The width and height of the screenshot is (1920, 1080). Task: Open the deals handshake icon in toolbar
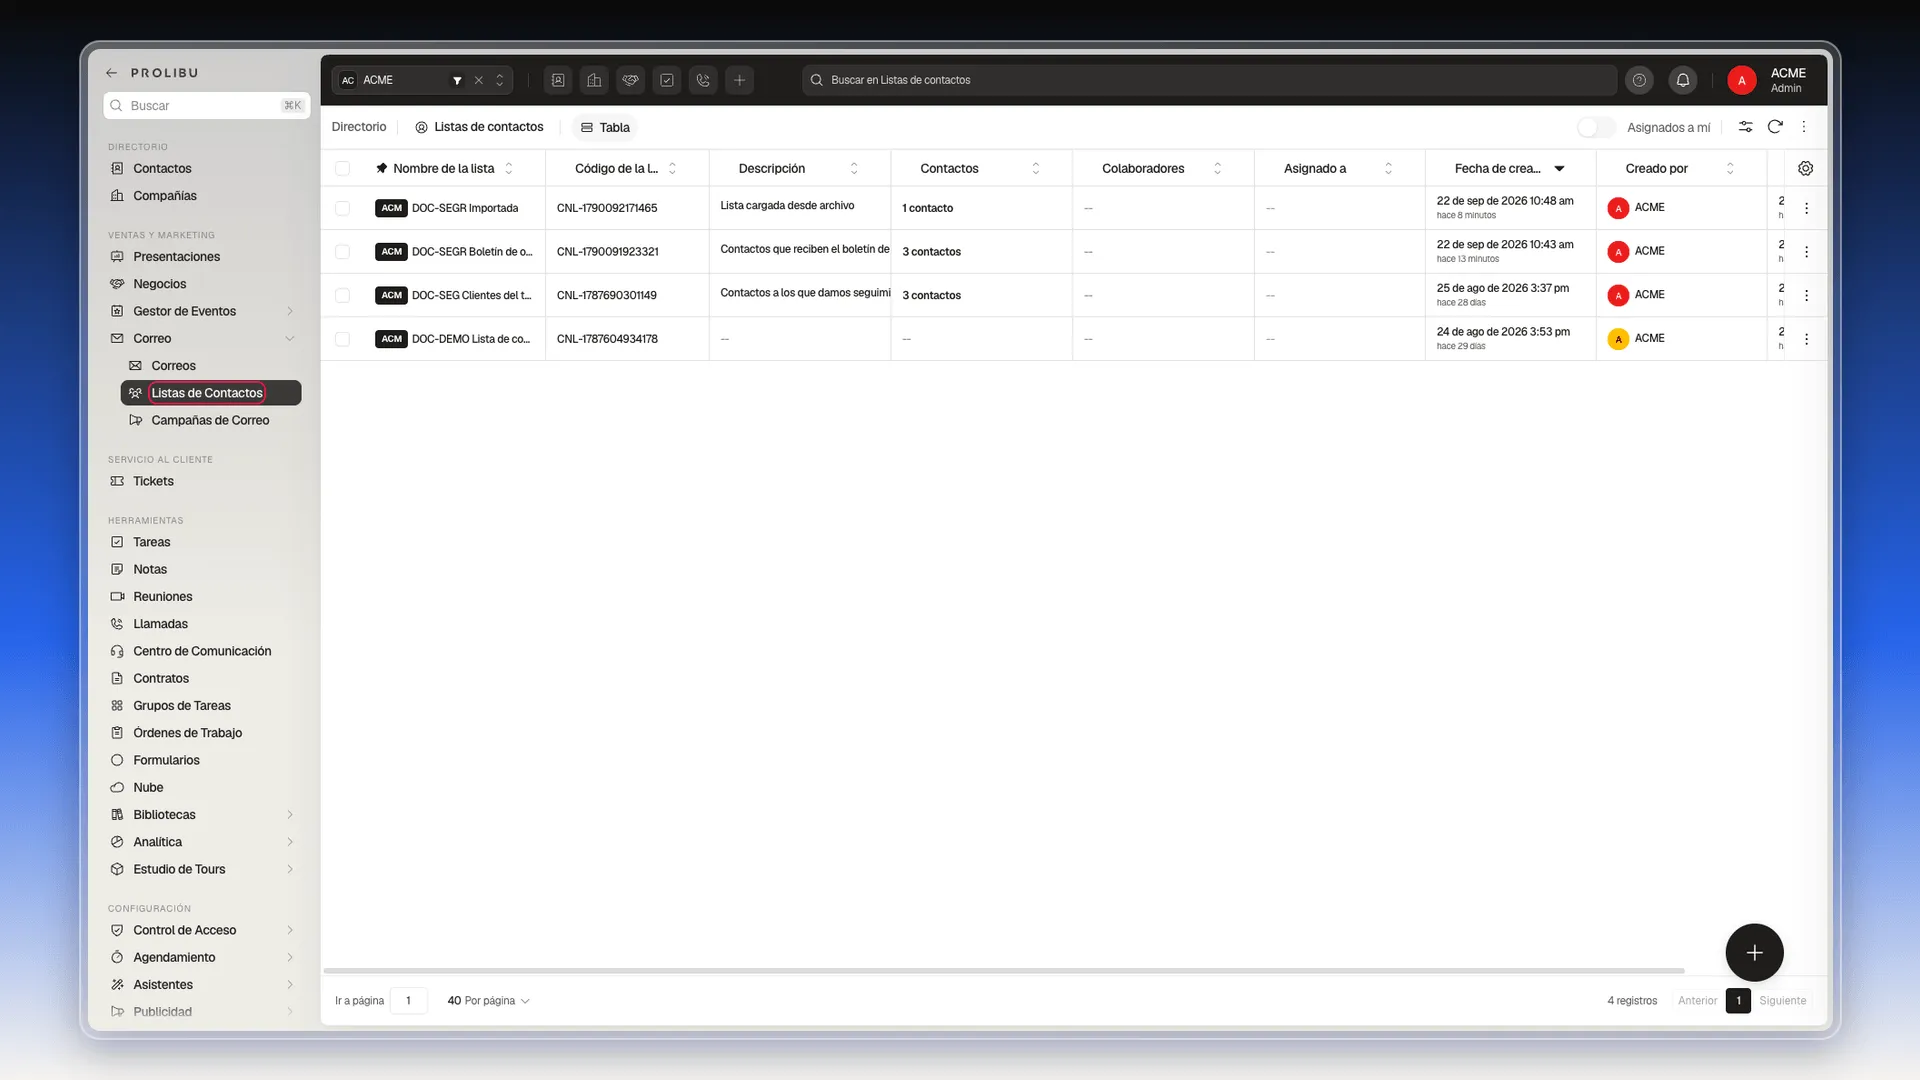pyautogui.click(x=631, y=80)
